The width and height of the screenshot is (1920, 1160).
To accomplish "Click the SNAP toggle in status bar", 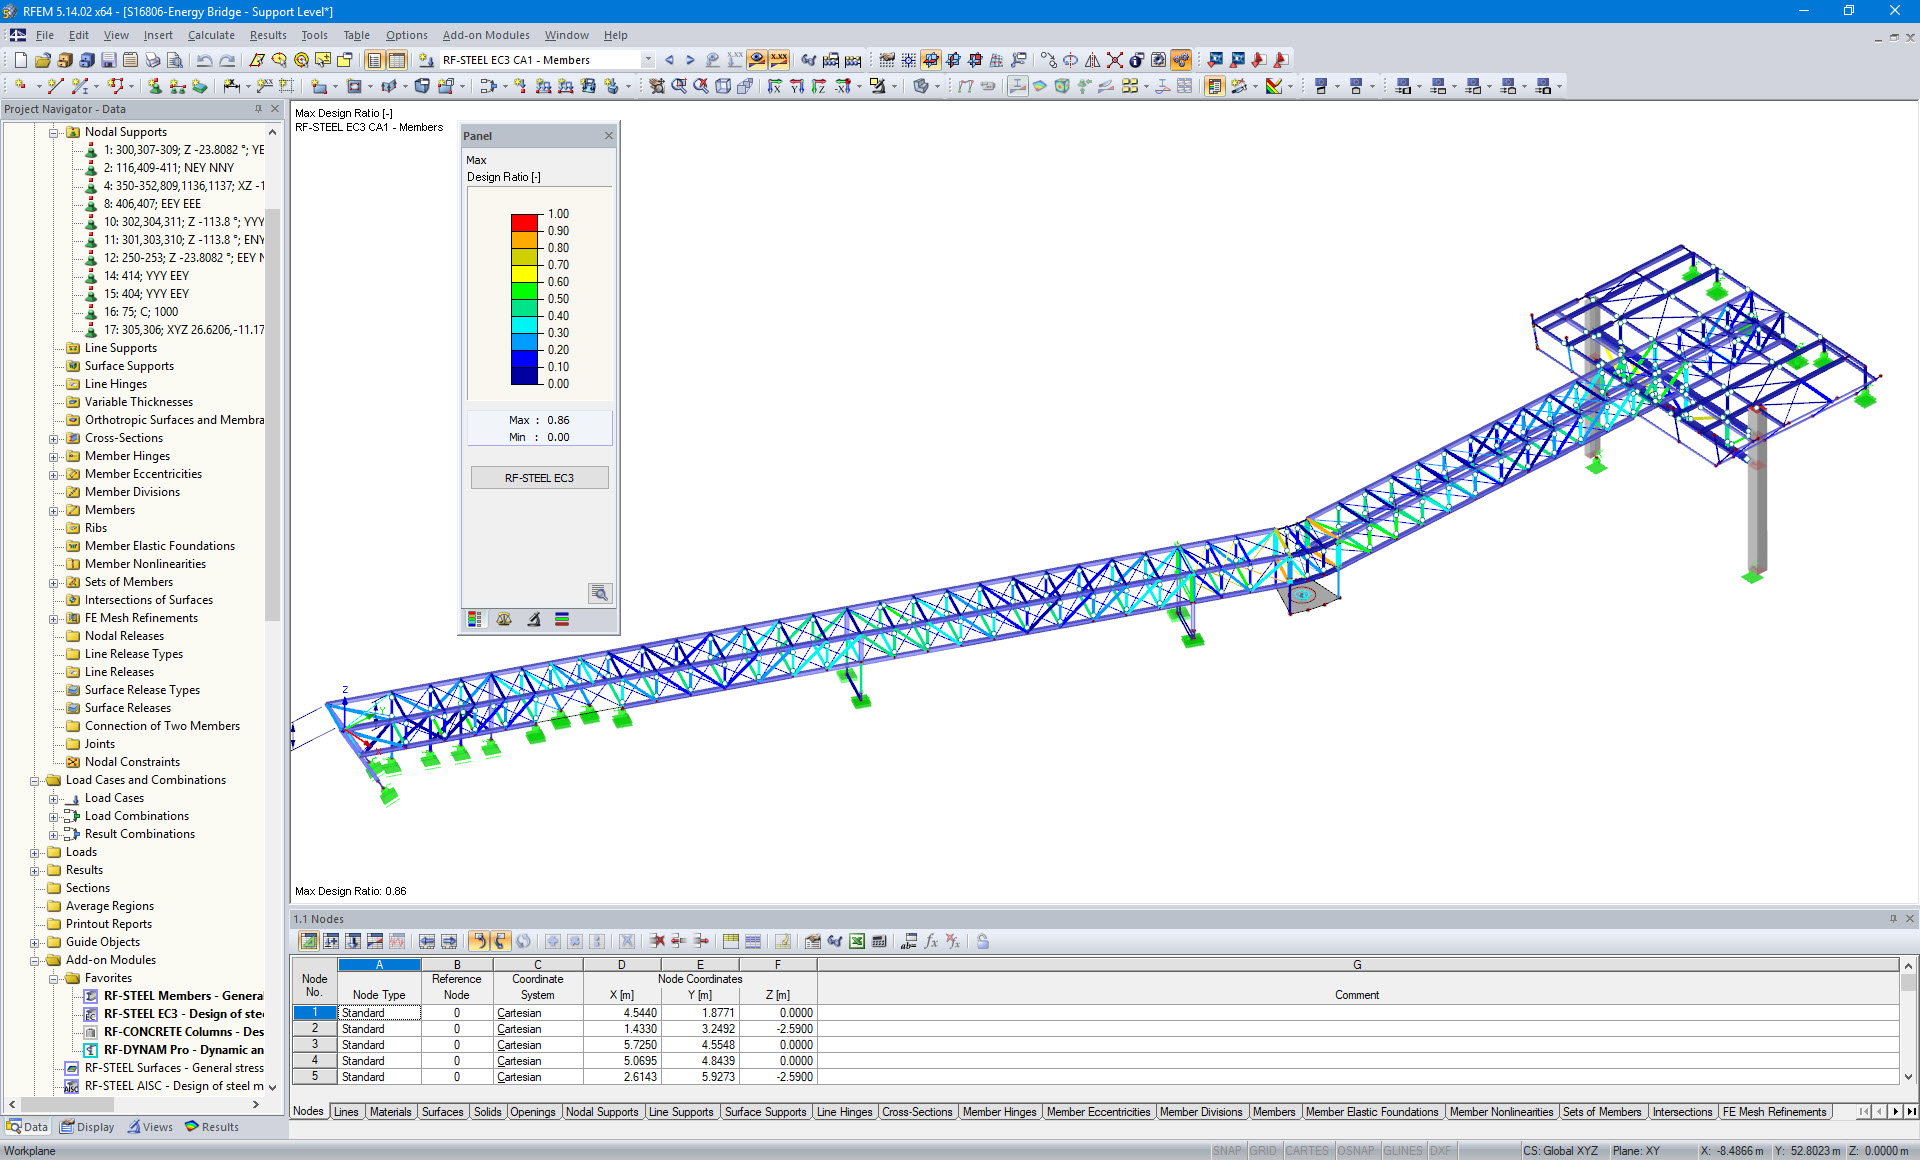I will click(x=1226, y=1150).
